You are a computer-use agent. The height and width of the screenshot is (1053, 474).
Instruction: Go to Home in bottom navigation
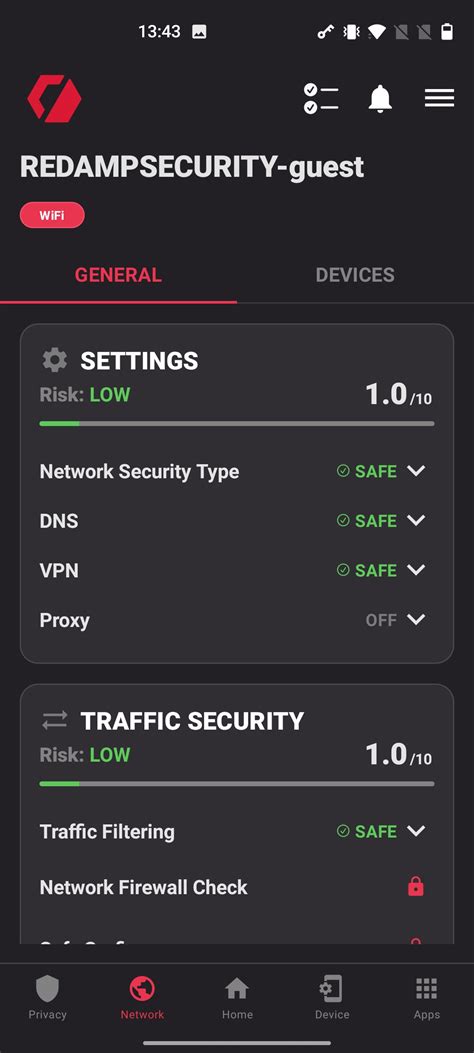pyautogui.click(x=237, y=998)
